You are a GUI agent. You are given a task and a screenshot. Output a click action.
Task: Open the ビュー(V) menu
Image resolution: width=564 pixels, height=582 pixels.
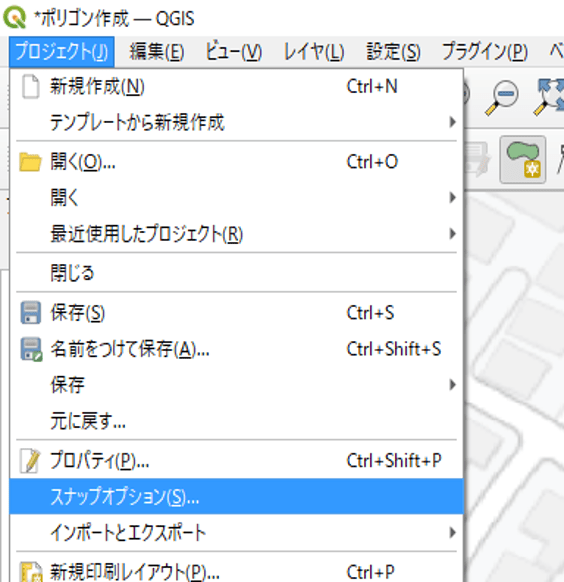point(234,51)
